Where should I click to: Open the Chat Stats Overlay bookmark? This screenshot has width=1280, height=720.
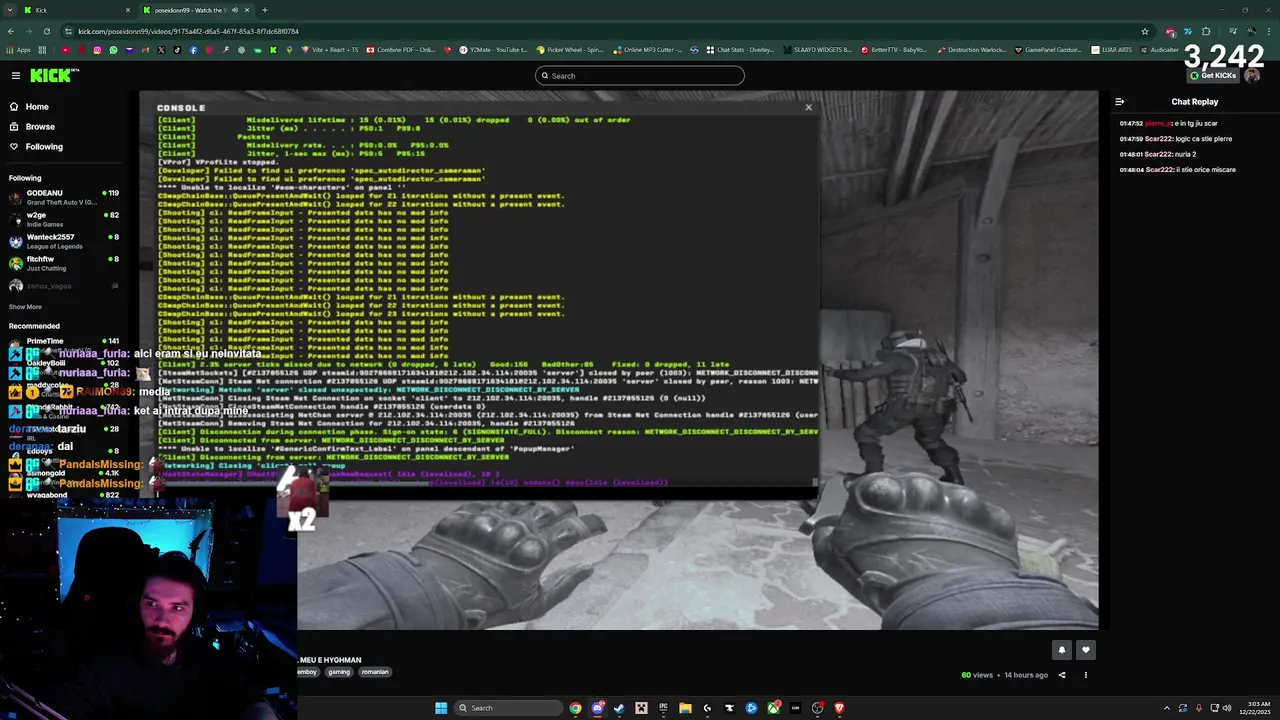(x=740, y=49)
